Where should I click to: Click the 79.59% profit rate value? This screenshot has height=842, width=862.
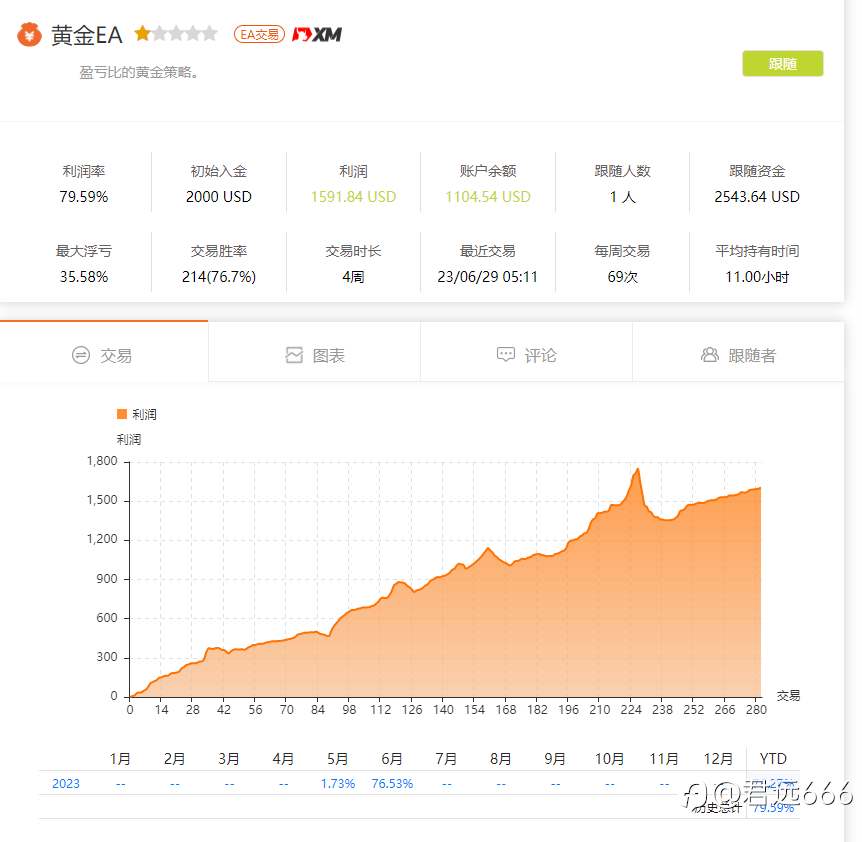tap(84, 197)
